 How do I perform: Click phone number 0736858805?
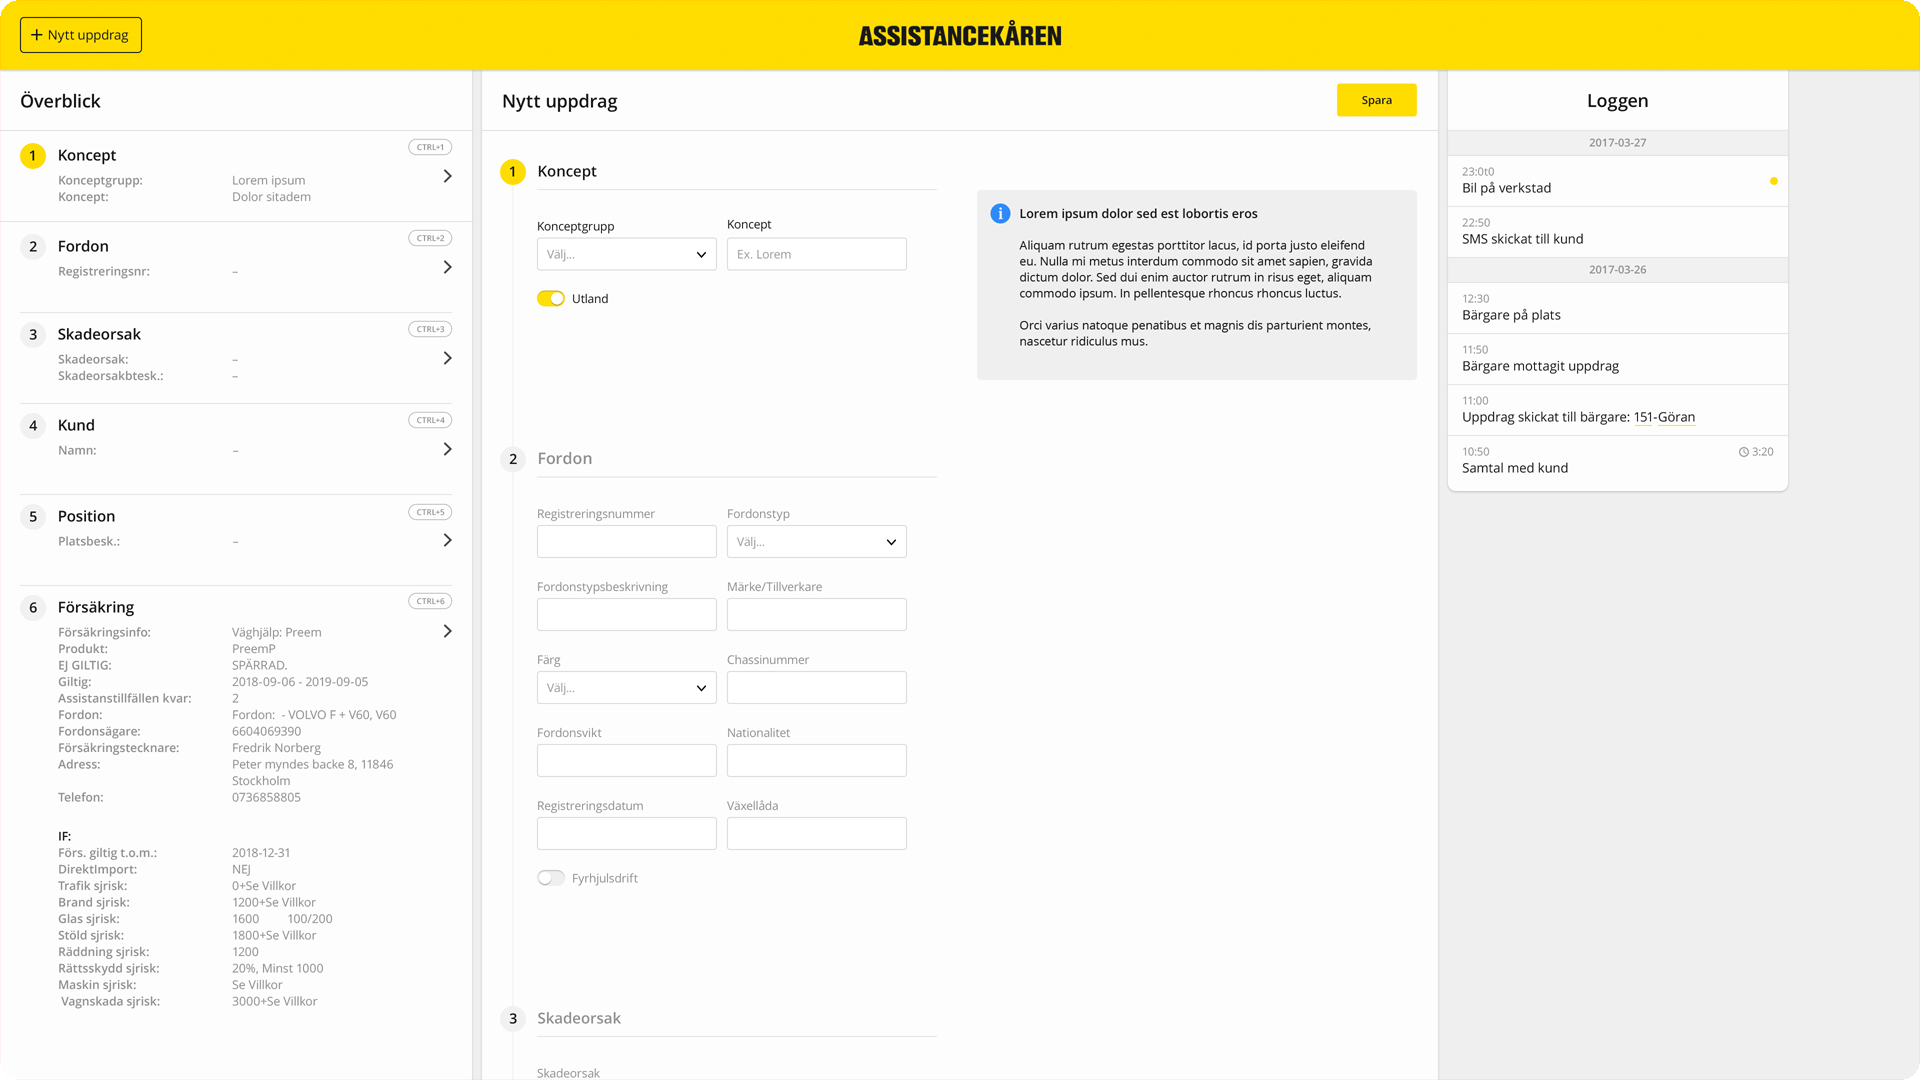tap(266, 798)
